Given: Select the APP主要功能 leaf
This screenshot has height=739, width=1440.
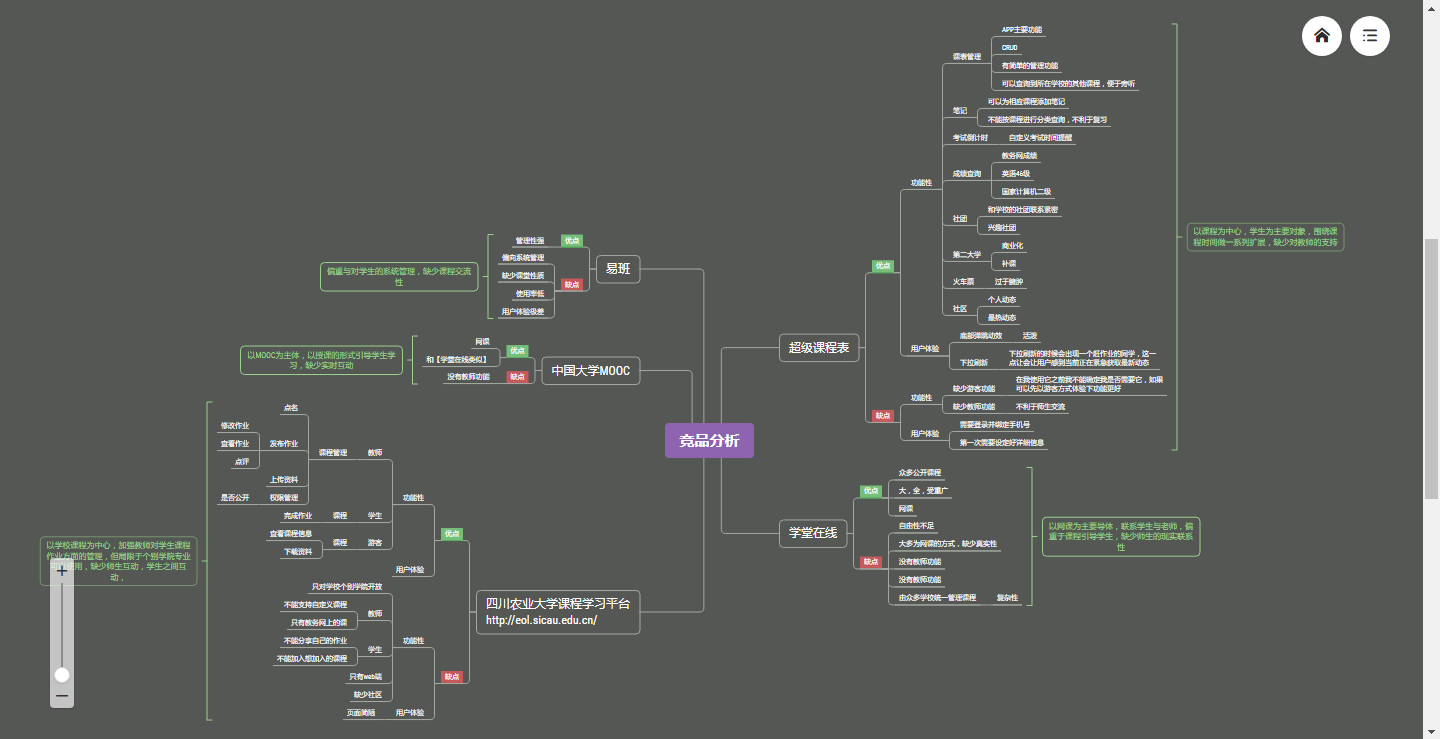Looking at the screenshot, I should tap(1022, 30).
